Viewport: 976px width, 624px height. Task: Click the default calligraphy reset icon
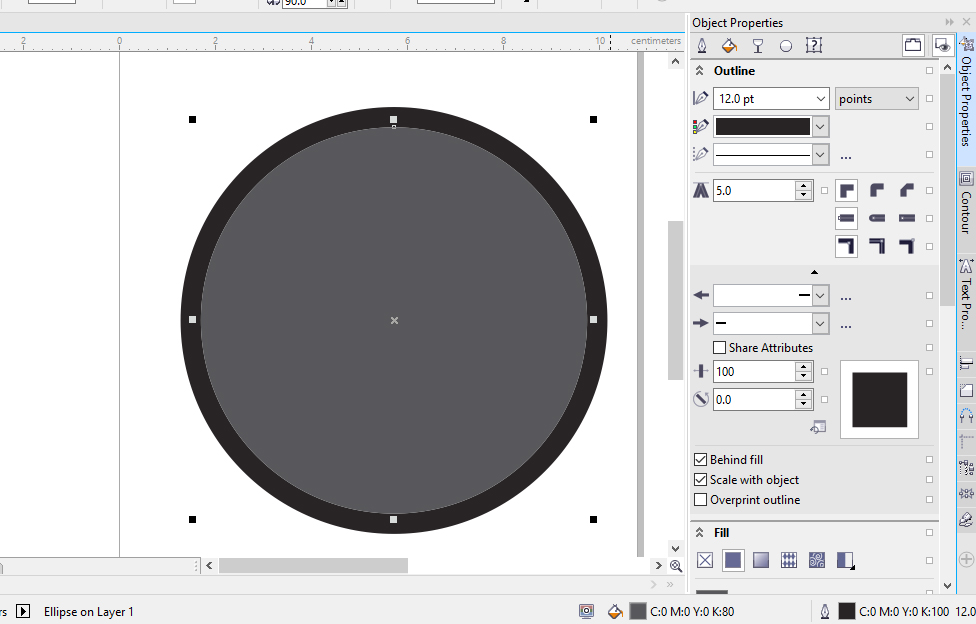tap(818, 427)
